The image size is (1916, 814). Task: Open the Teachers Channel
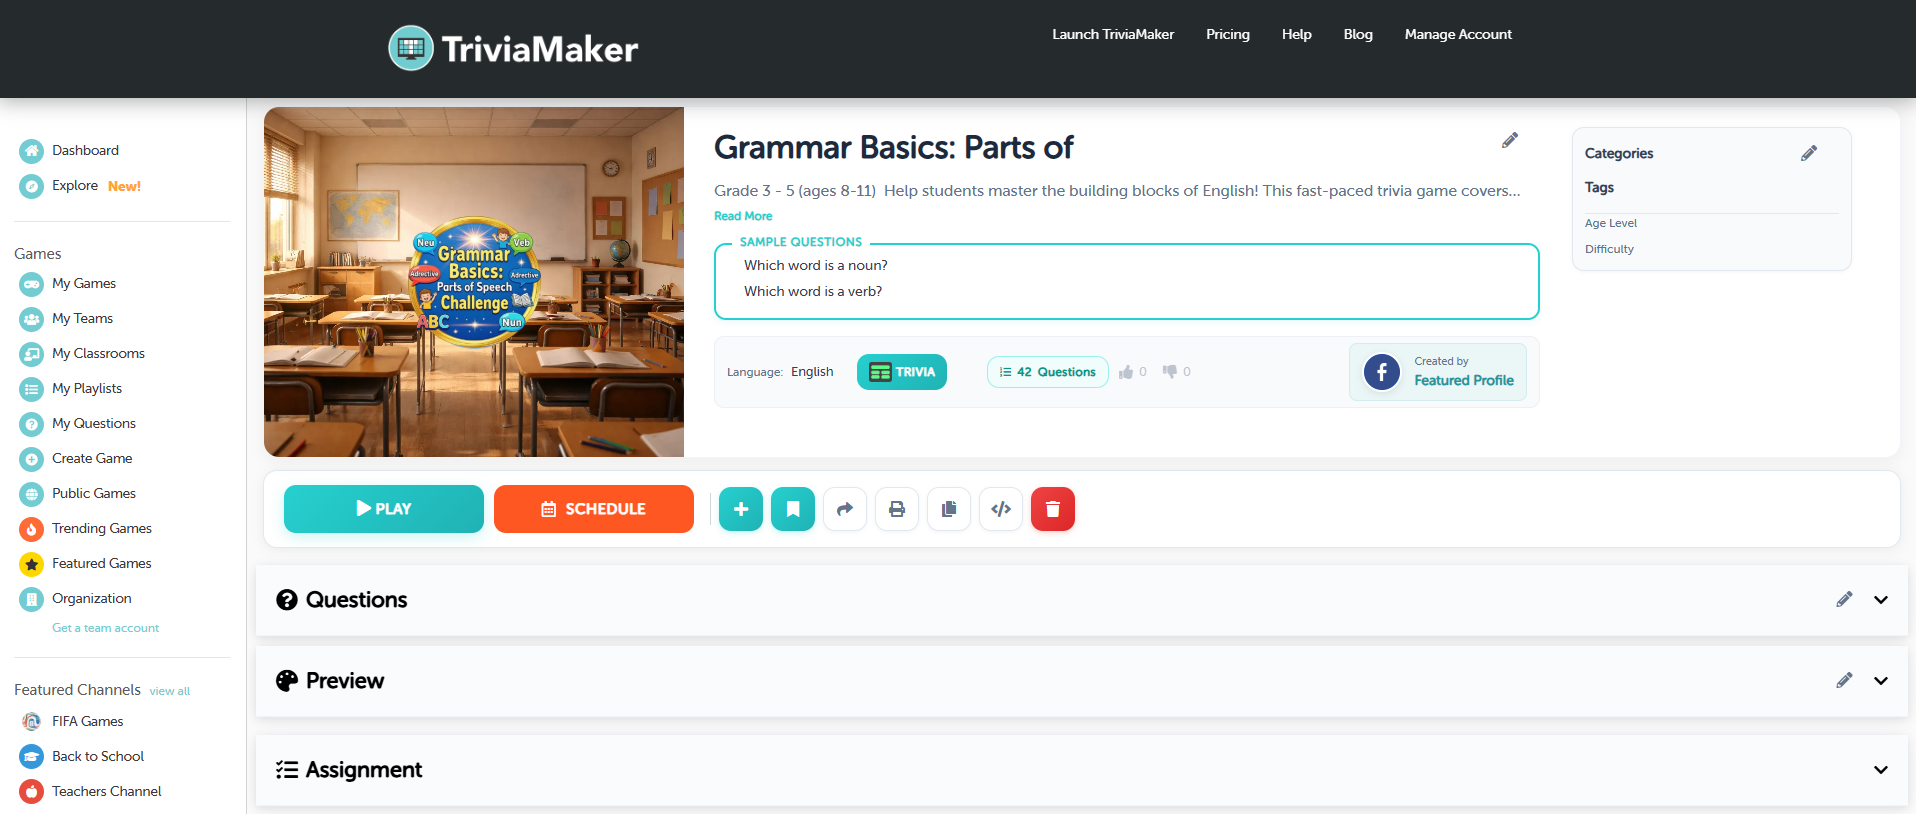[107, 792]
